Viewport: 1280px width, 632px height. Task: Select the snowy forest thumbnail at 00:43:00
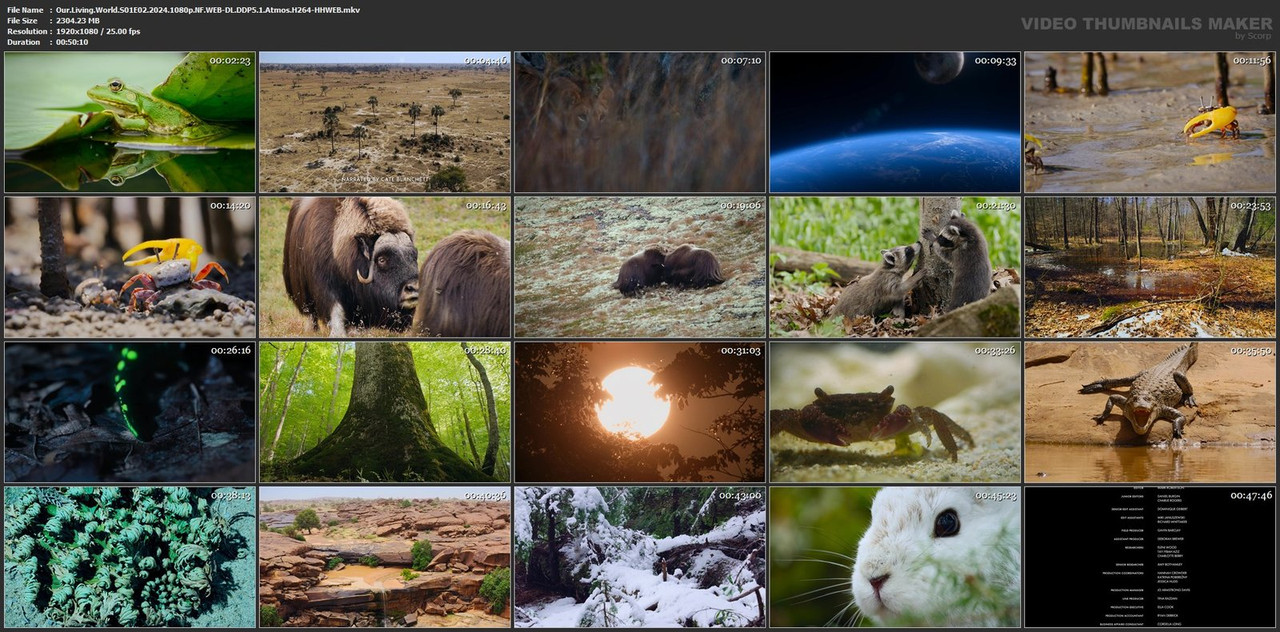click(x=640, y=557)
